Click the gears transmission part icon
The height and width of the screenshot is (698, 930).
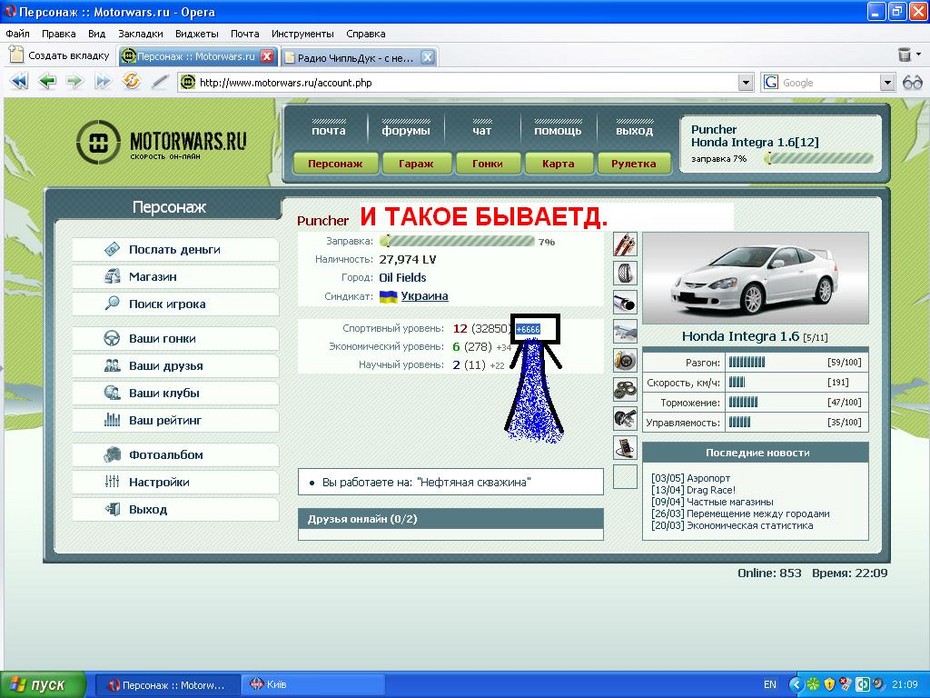coord(625,389)
